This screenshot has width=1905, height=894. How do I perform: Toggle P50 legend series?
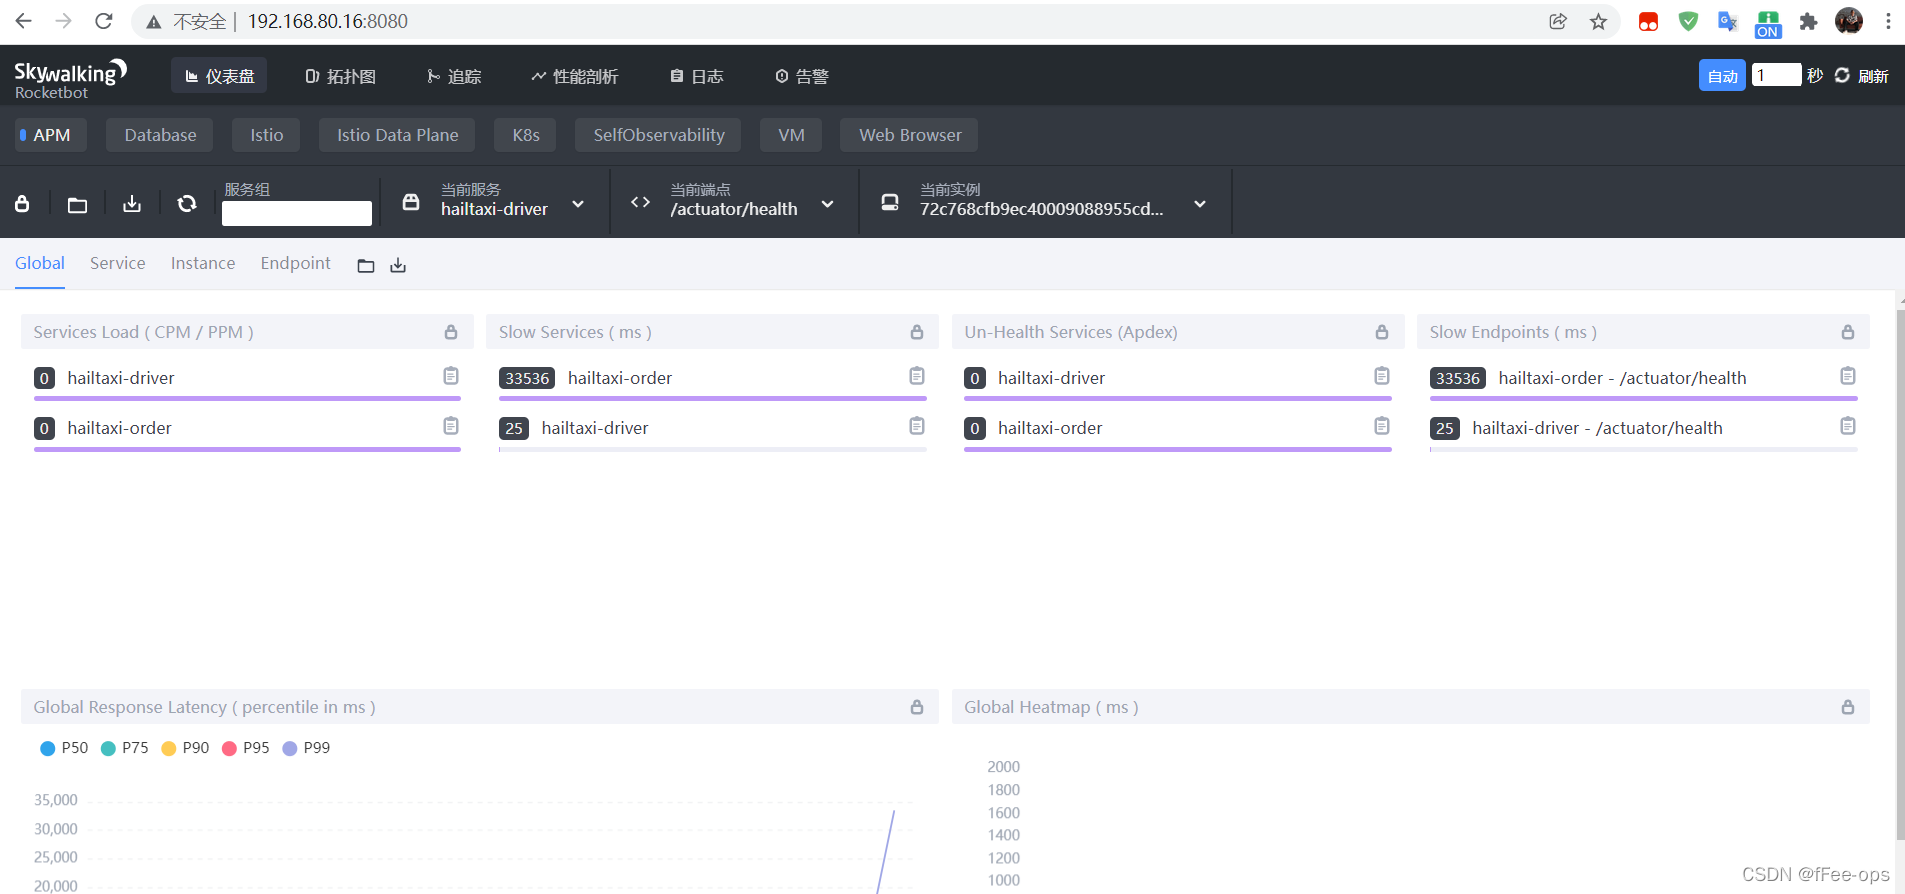(64, 748)
